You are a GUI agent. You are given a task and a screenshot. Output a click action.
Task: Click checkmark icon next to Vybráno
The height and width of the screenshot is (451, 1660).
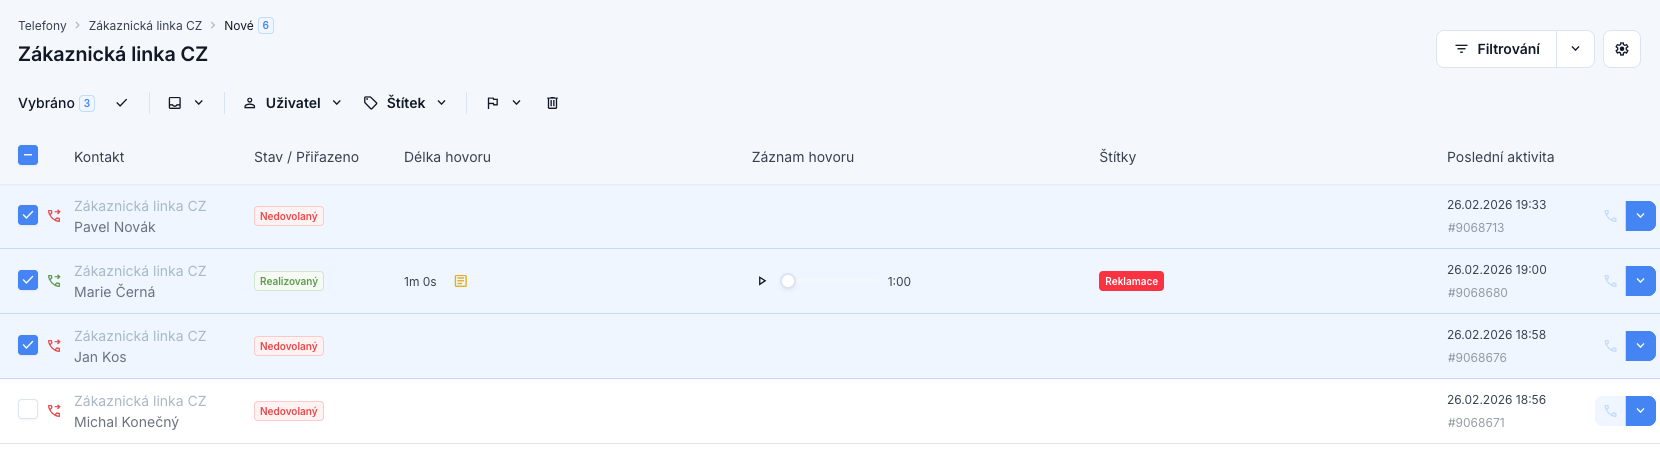[122, 103]
